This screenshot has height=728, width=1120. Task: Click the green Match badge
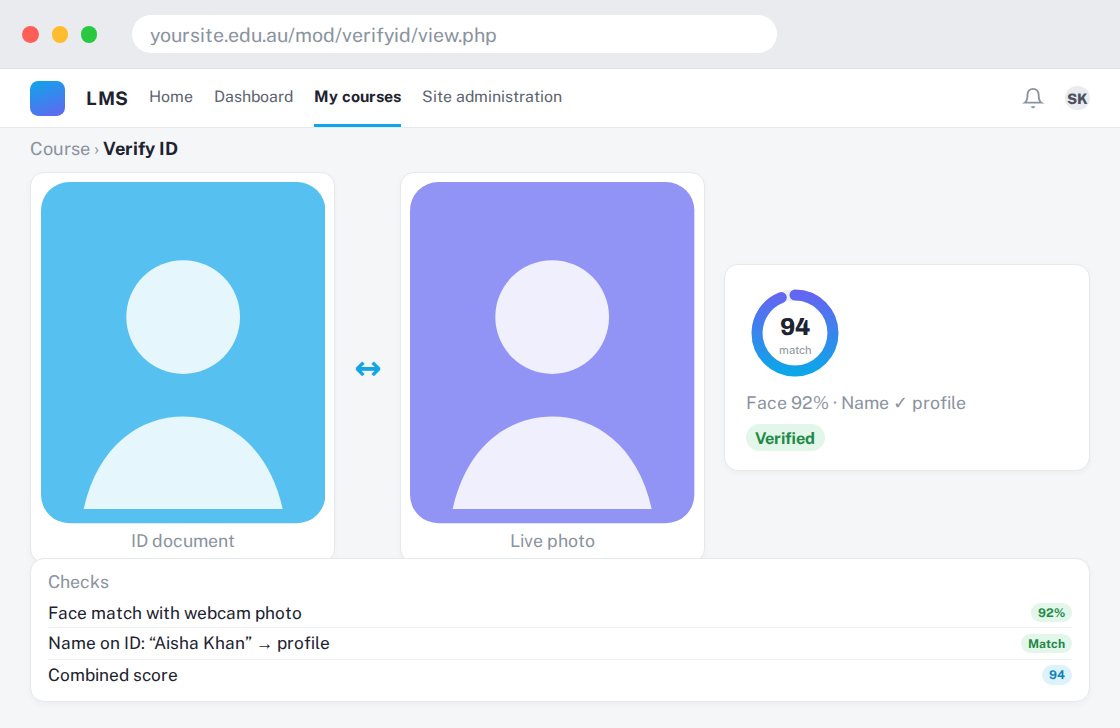pyautogui.click(x=1046, y=644)
